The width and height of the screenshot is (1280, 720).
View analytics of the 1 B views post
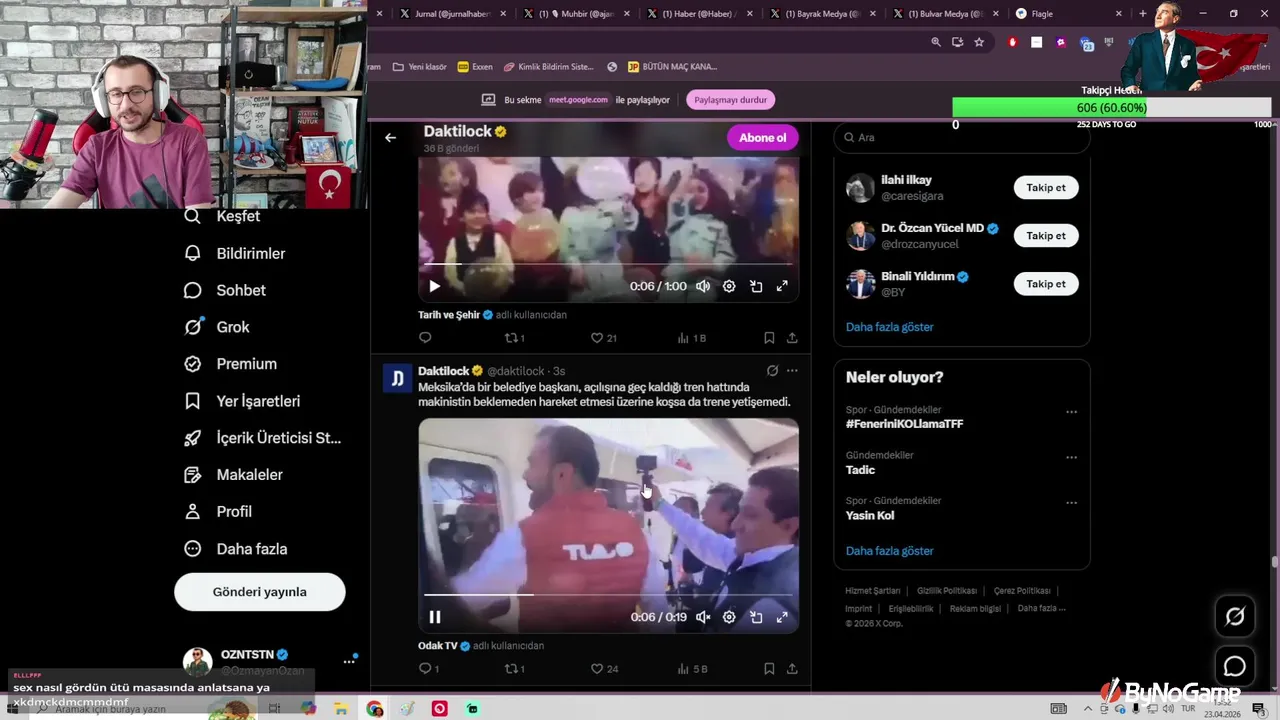click(692, 338)
